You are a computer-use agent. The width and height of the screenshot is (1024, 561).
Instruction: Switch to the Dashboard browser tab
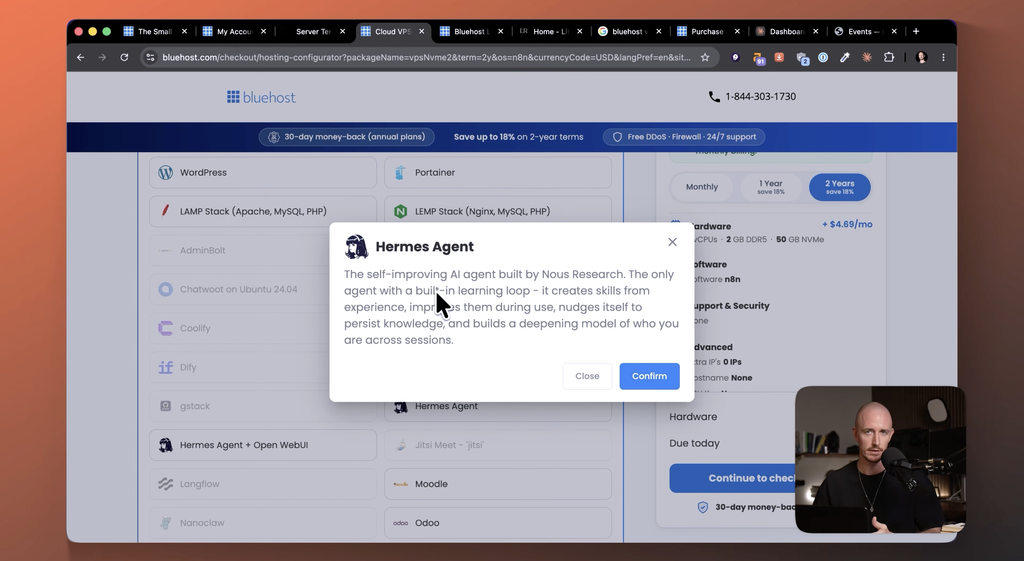786,31
